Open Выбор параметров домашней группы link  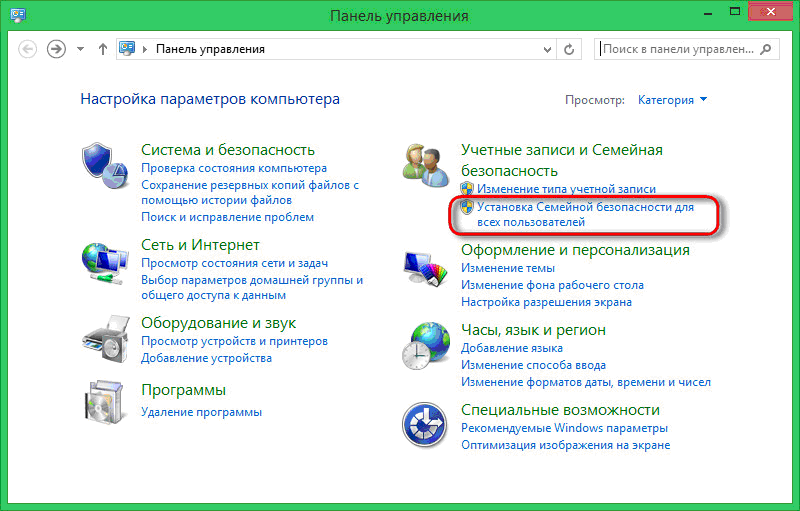(252, 287)
